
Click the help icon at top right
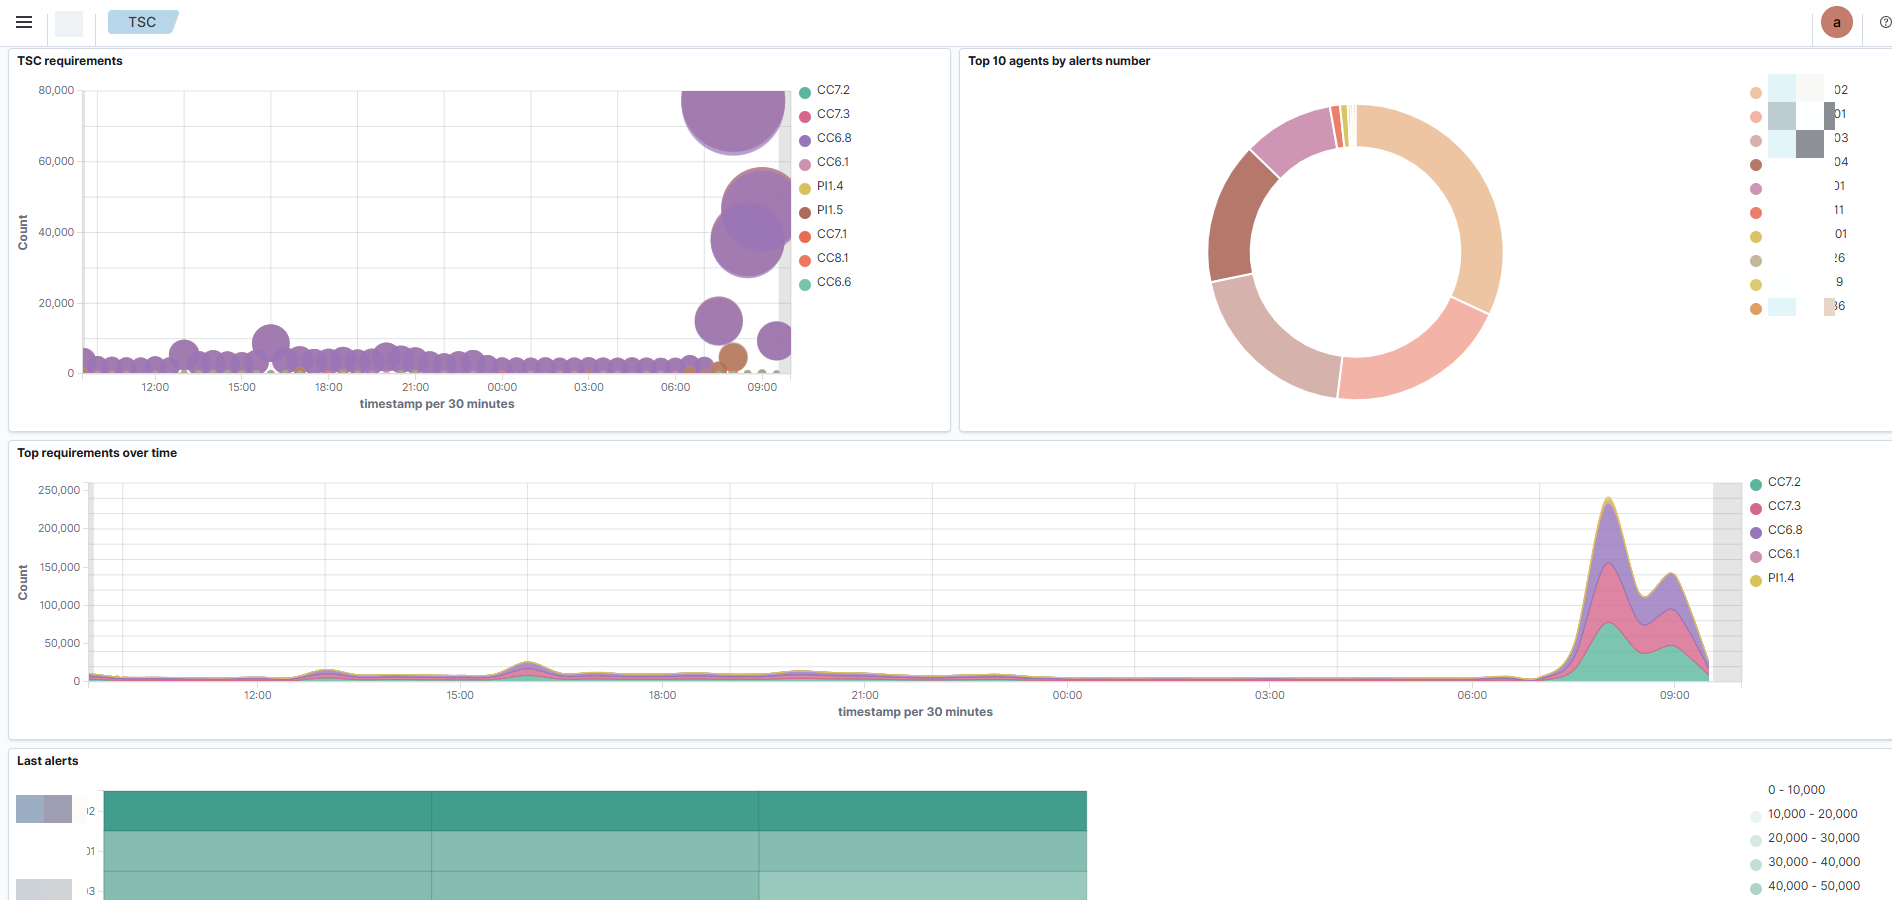tap(1885, 22)
